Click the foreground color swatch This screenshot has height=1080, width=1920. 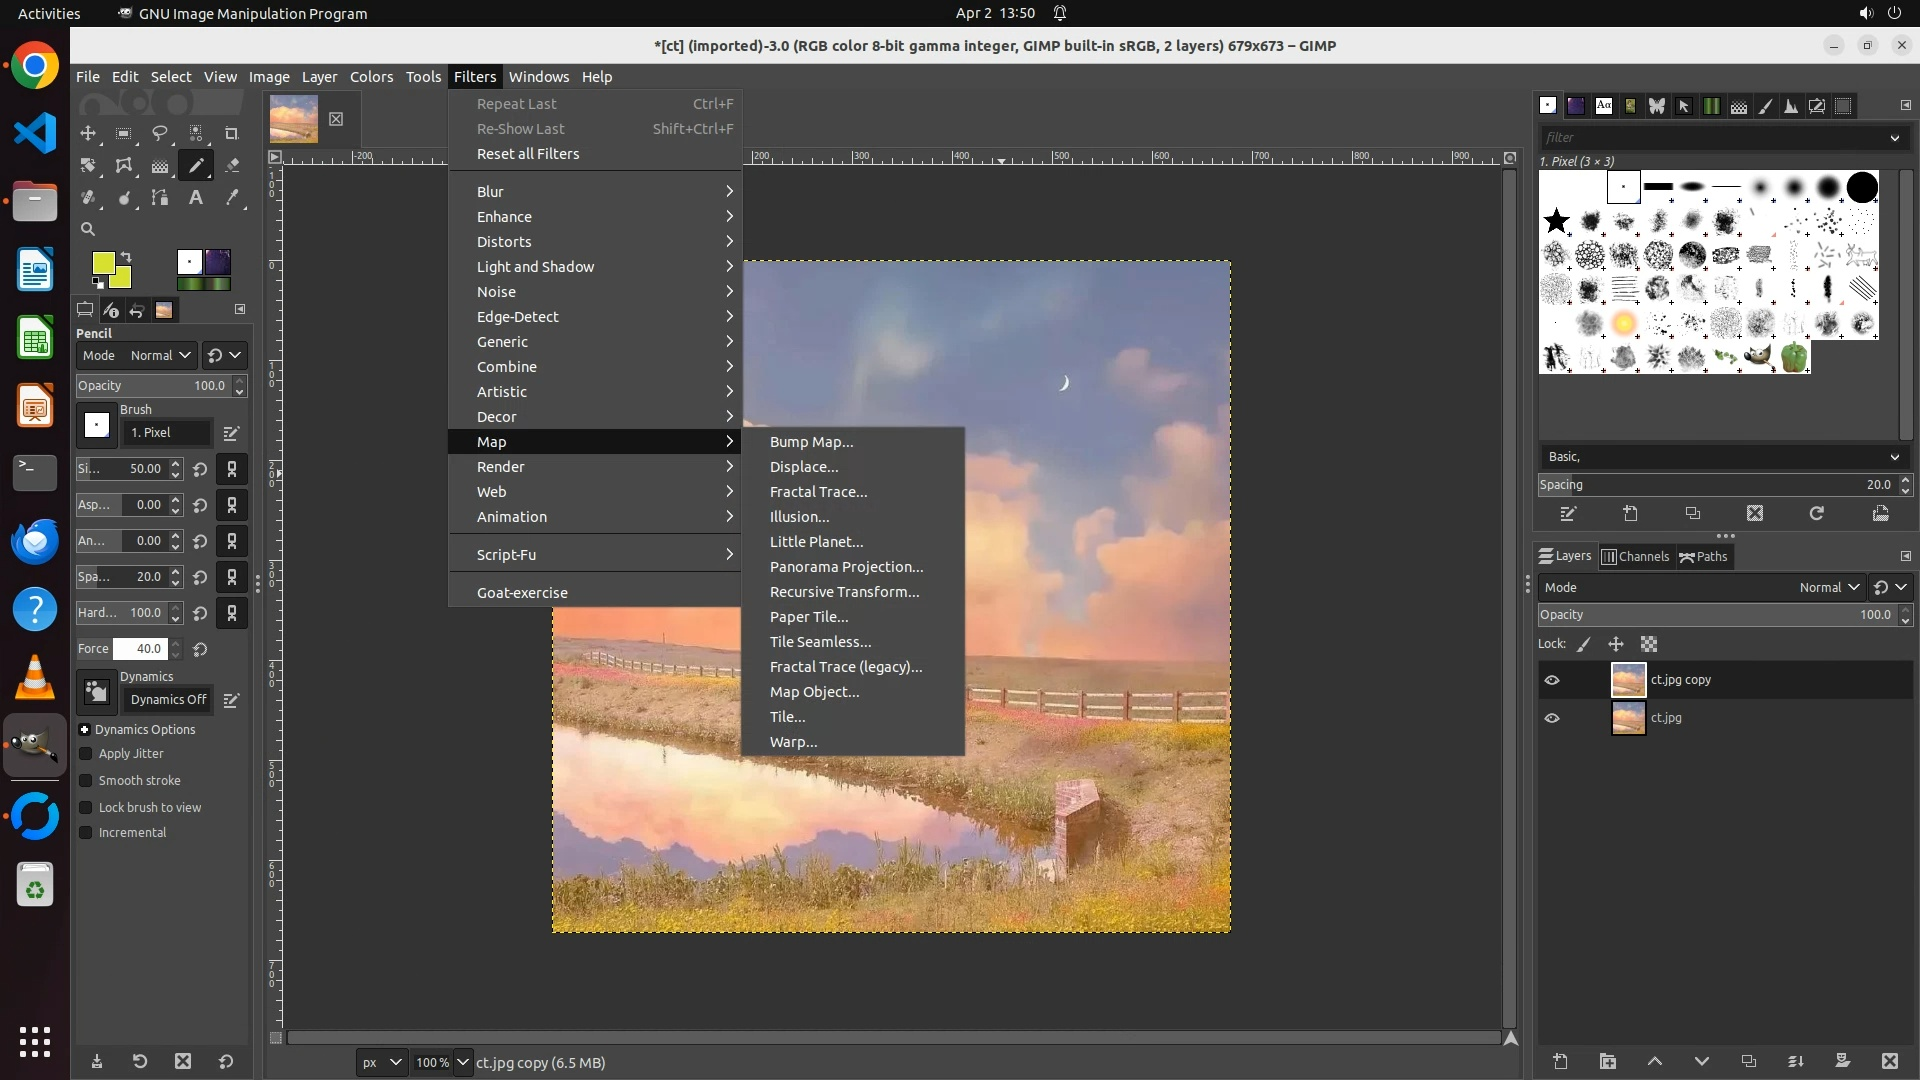102,263
